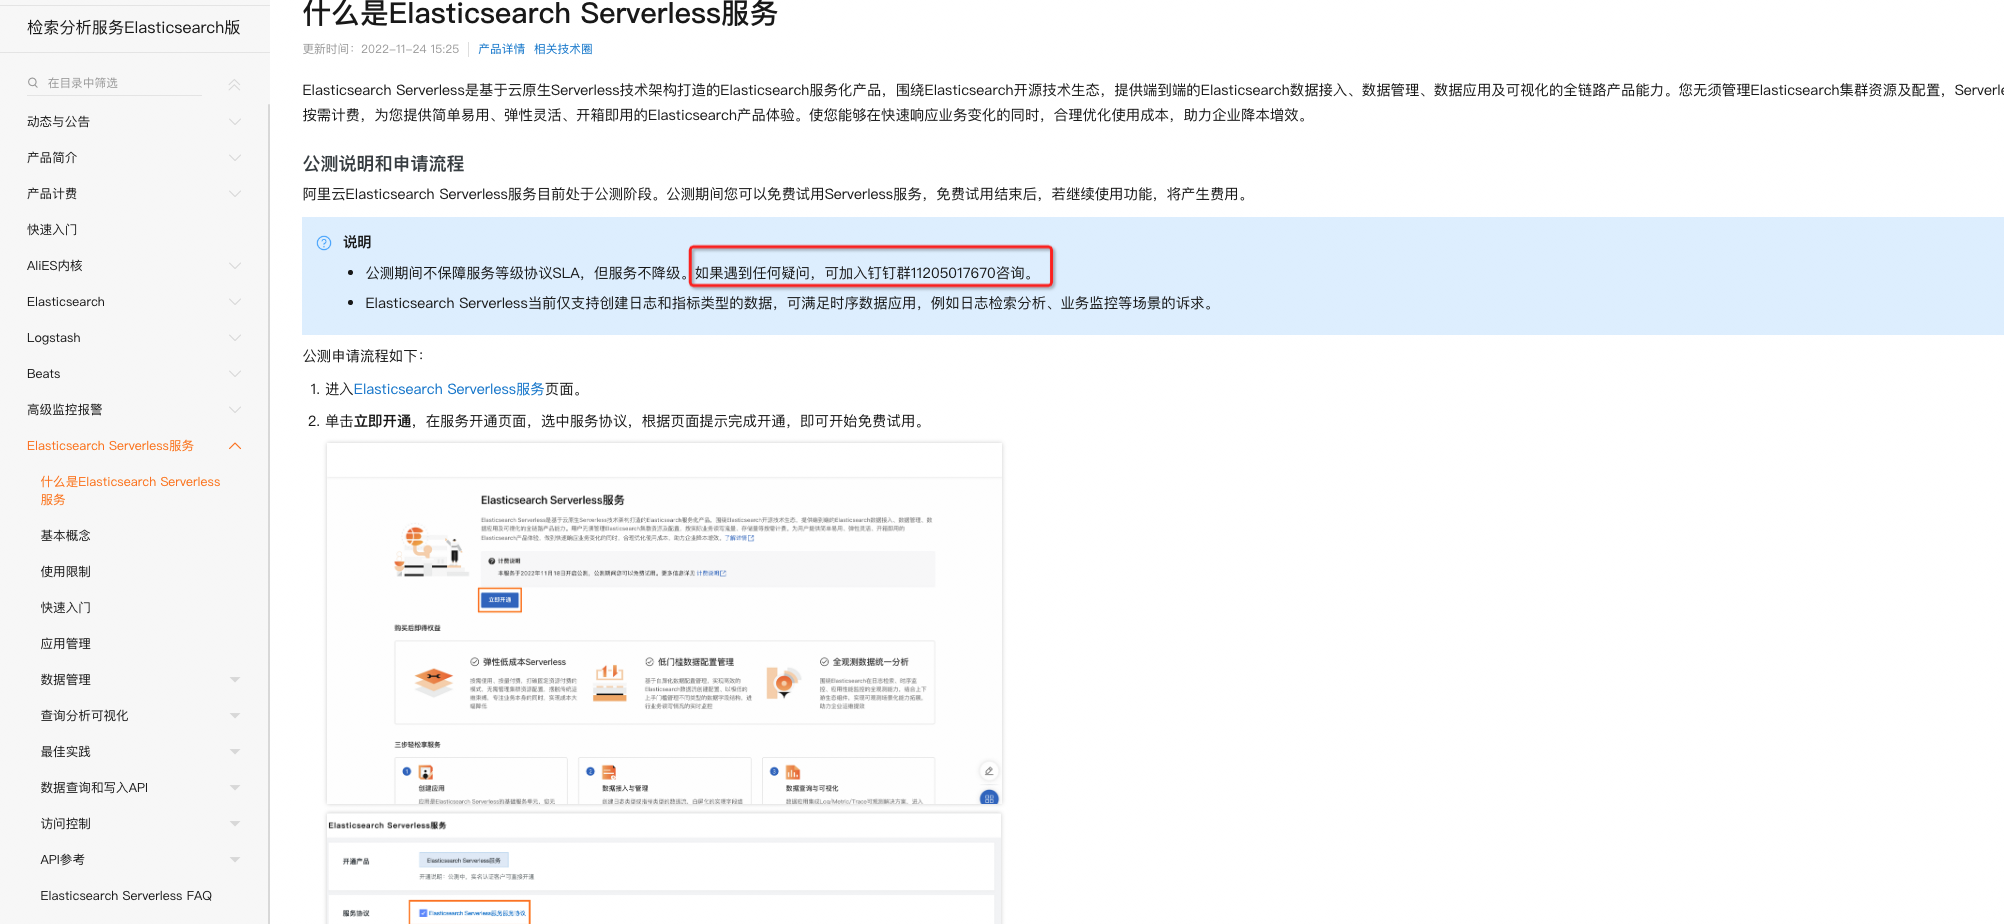The image size is (2004, 924).
Task: Enlarge the Serverless service activation screenshot
Action: (x=664, y=624)
